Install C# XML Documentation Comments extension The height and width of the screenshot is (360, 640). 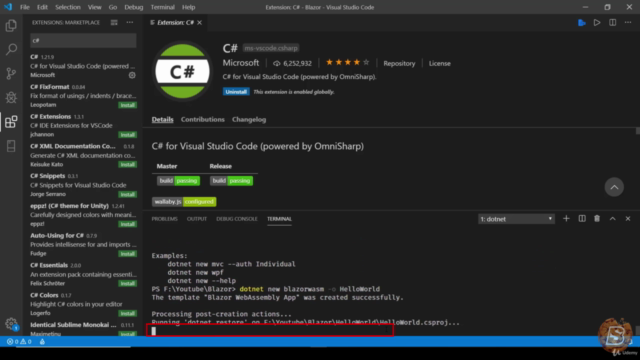tap(128, 164)
